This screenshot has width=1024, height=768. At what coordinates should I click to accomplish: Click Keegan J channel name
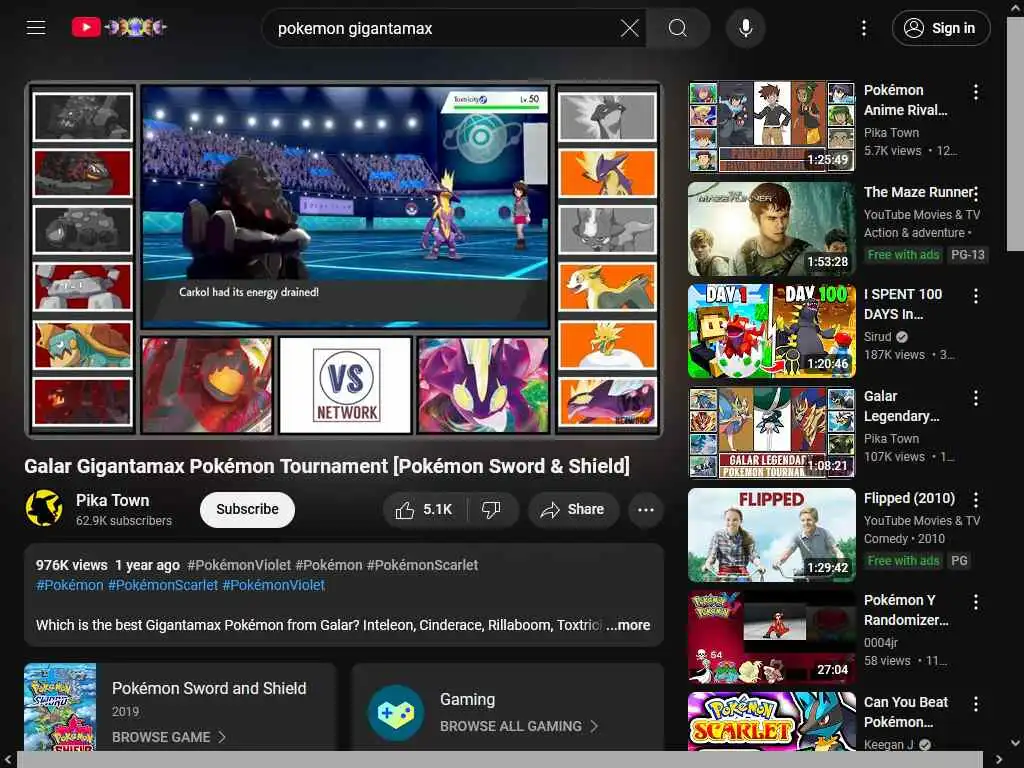(x=889, y=744)
